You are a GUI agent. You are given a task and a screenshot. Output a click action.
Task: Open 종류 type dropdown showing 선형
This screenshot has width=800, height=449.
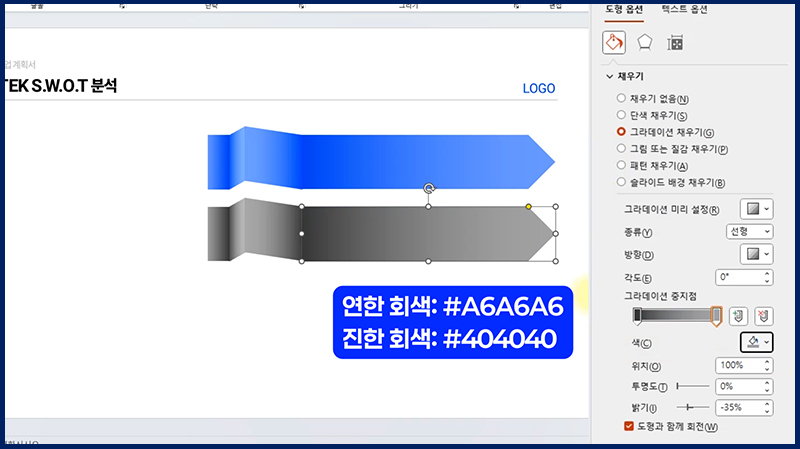tap(749, 232)
